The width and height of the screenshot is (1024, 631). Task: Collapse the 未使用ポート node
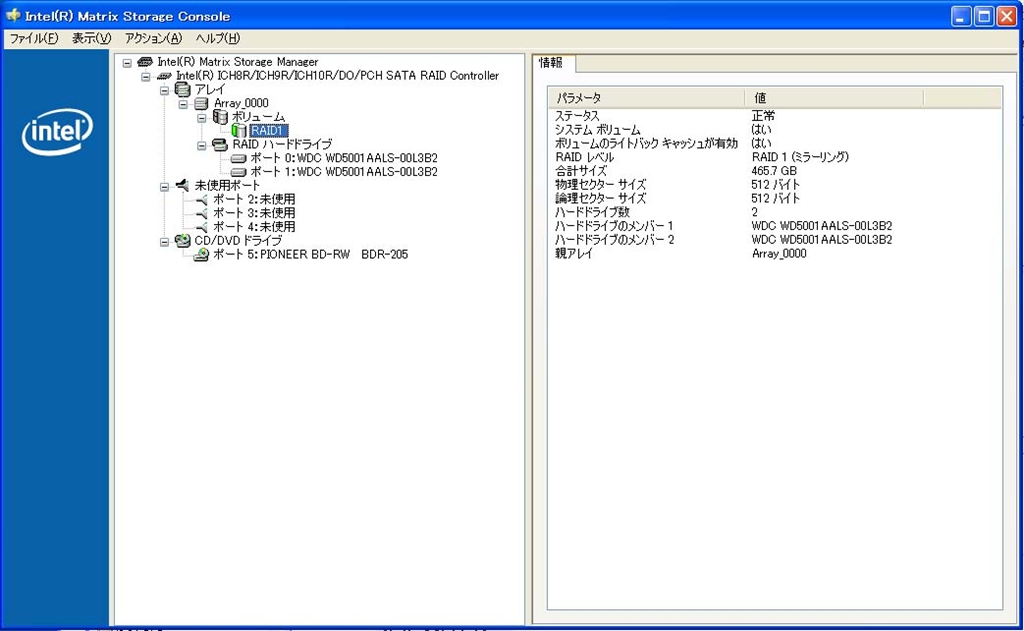click(165, 186)
